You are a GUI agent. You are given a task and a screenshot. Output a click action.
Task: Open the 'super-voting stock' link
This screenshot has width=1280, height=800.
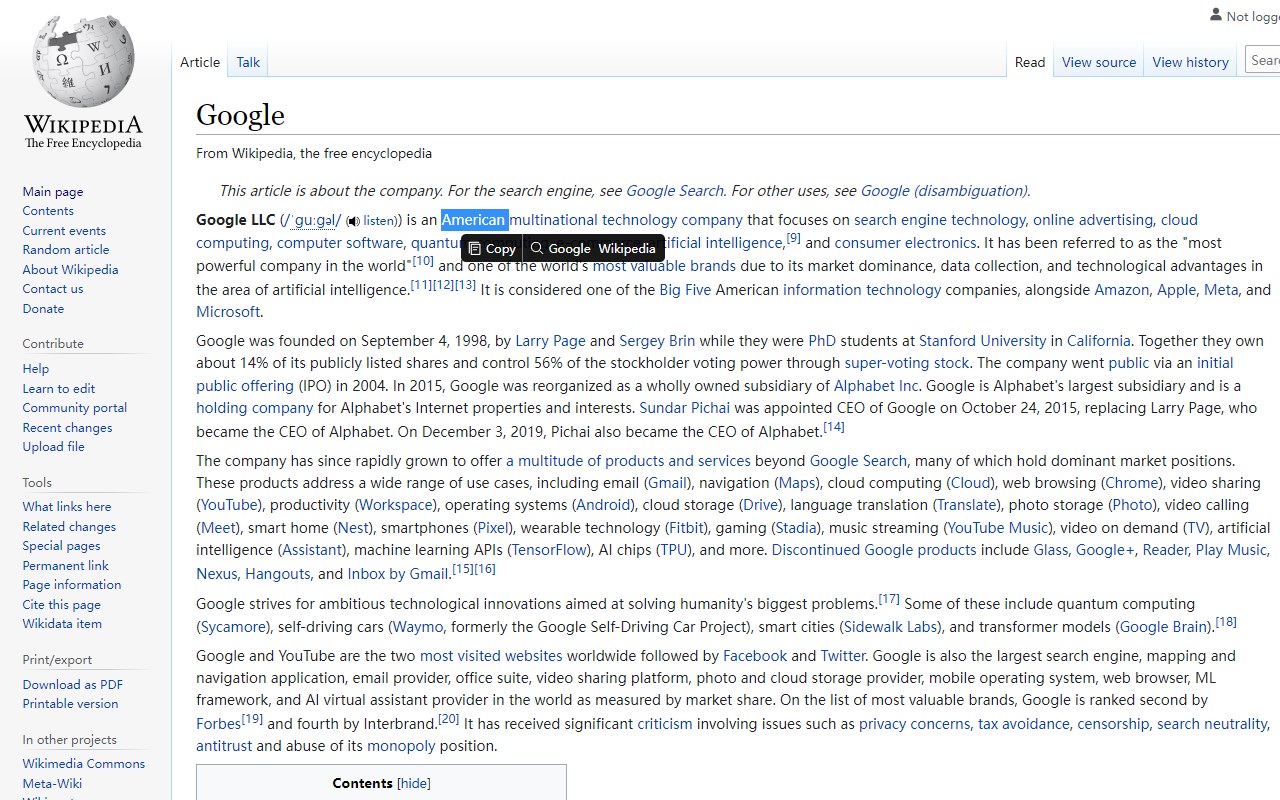point(907,363)
